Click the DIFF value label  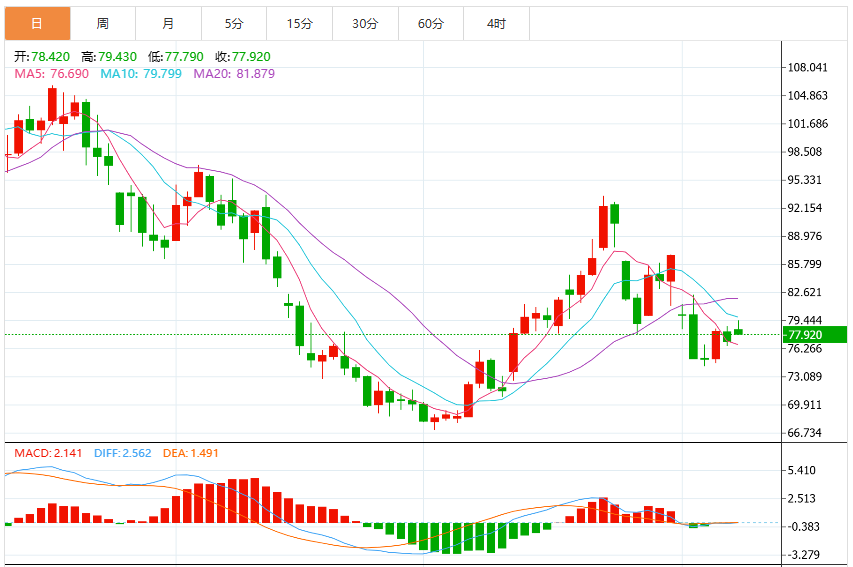coord(122,453)
